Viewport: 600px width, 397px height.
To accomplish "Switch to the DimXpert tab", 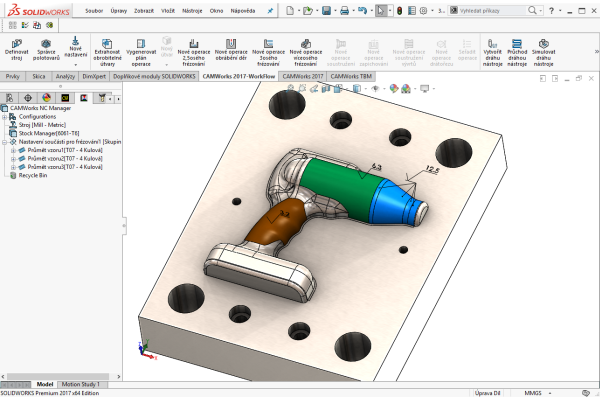I will [94, 77].
